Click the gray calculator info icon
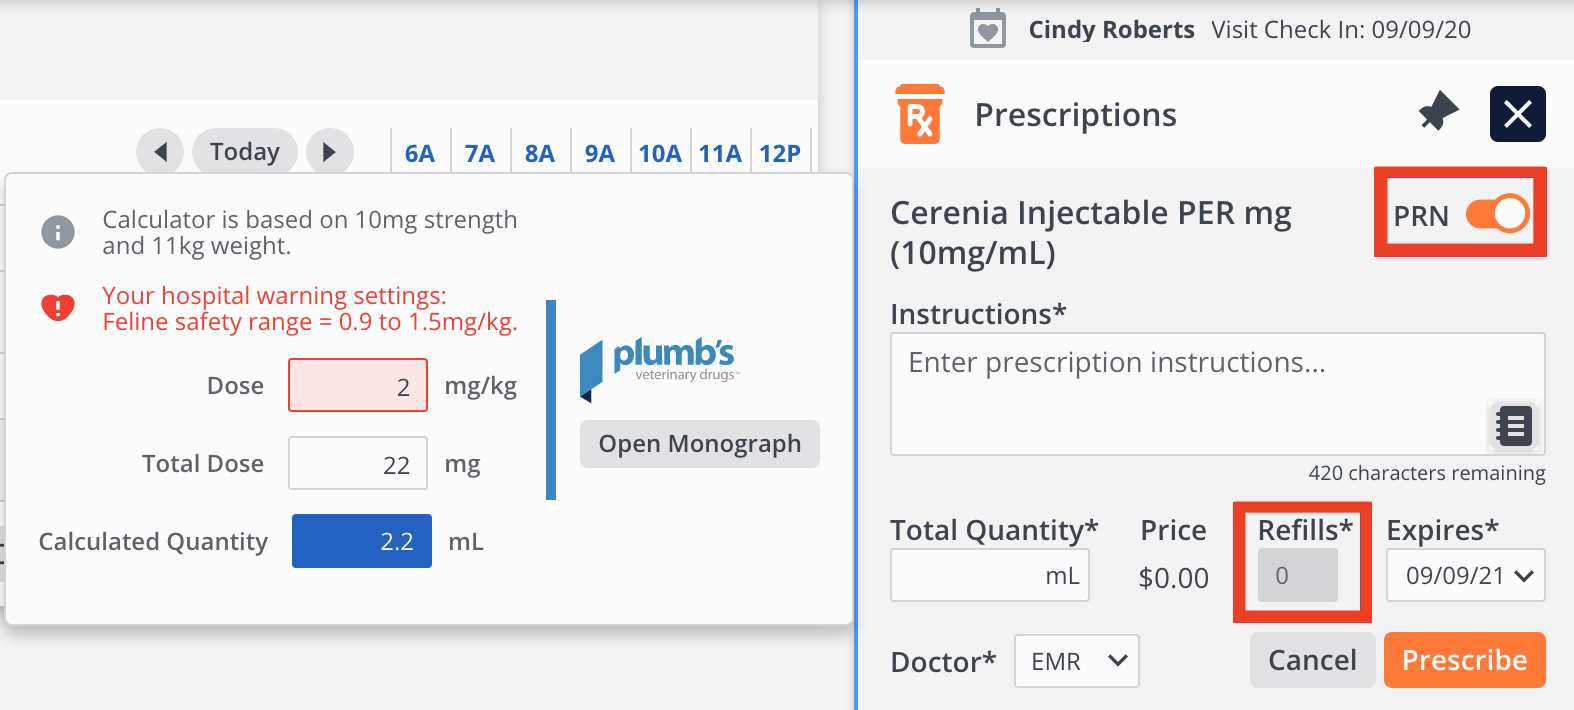1574x710 pixels. [x=58, y=232]
